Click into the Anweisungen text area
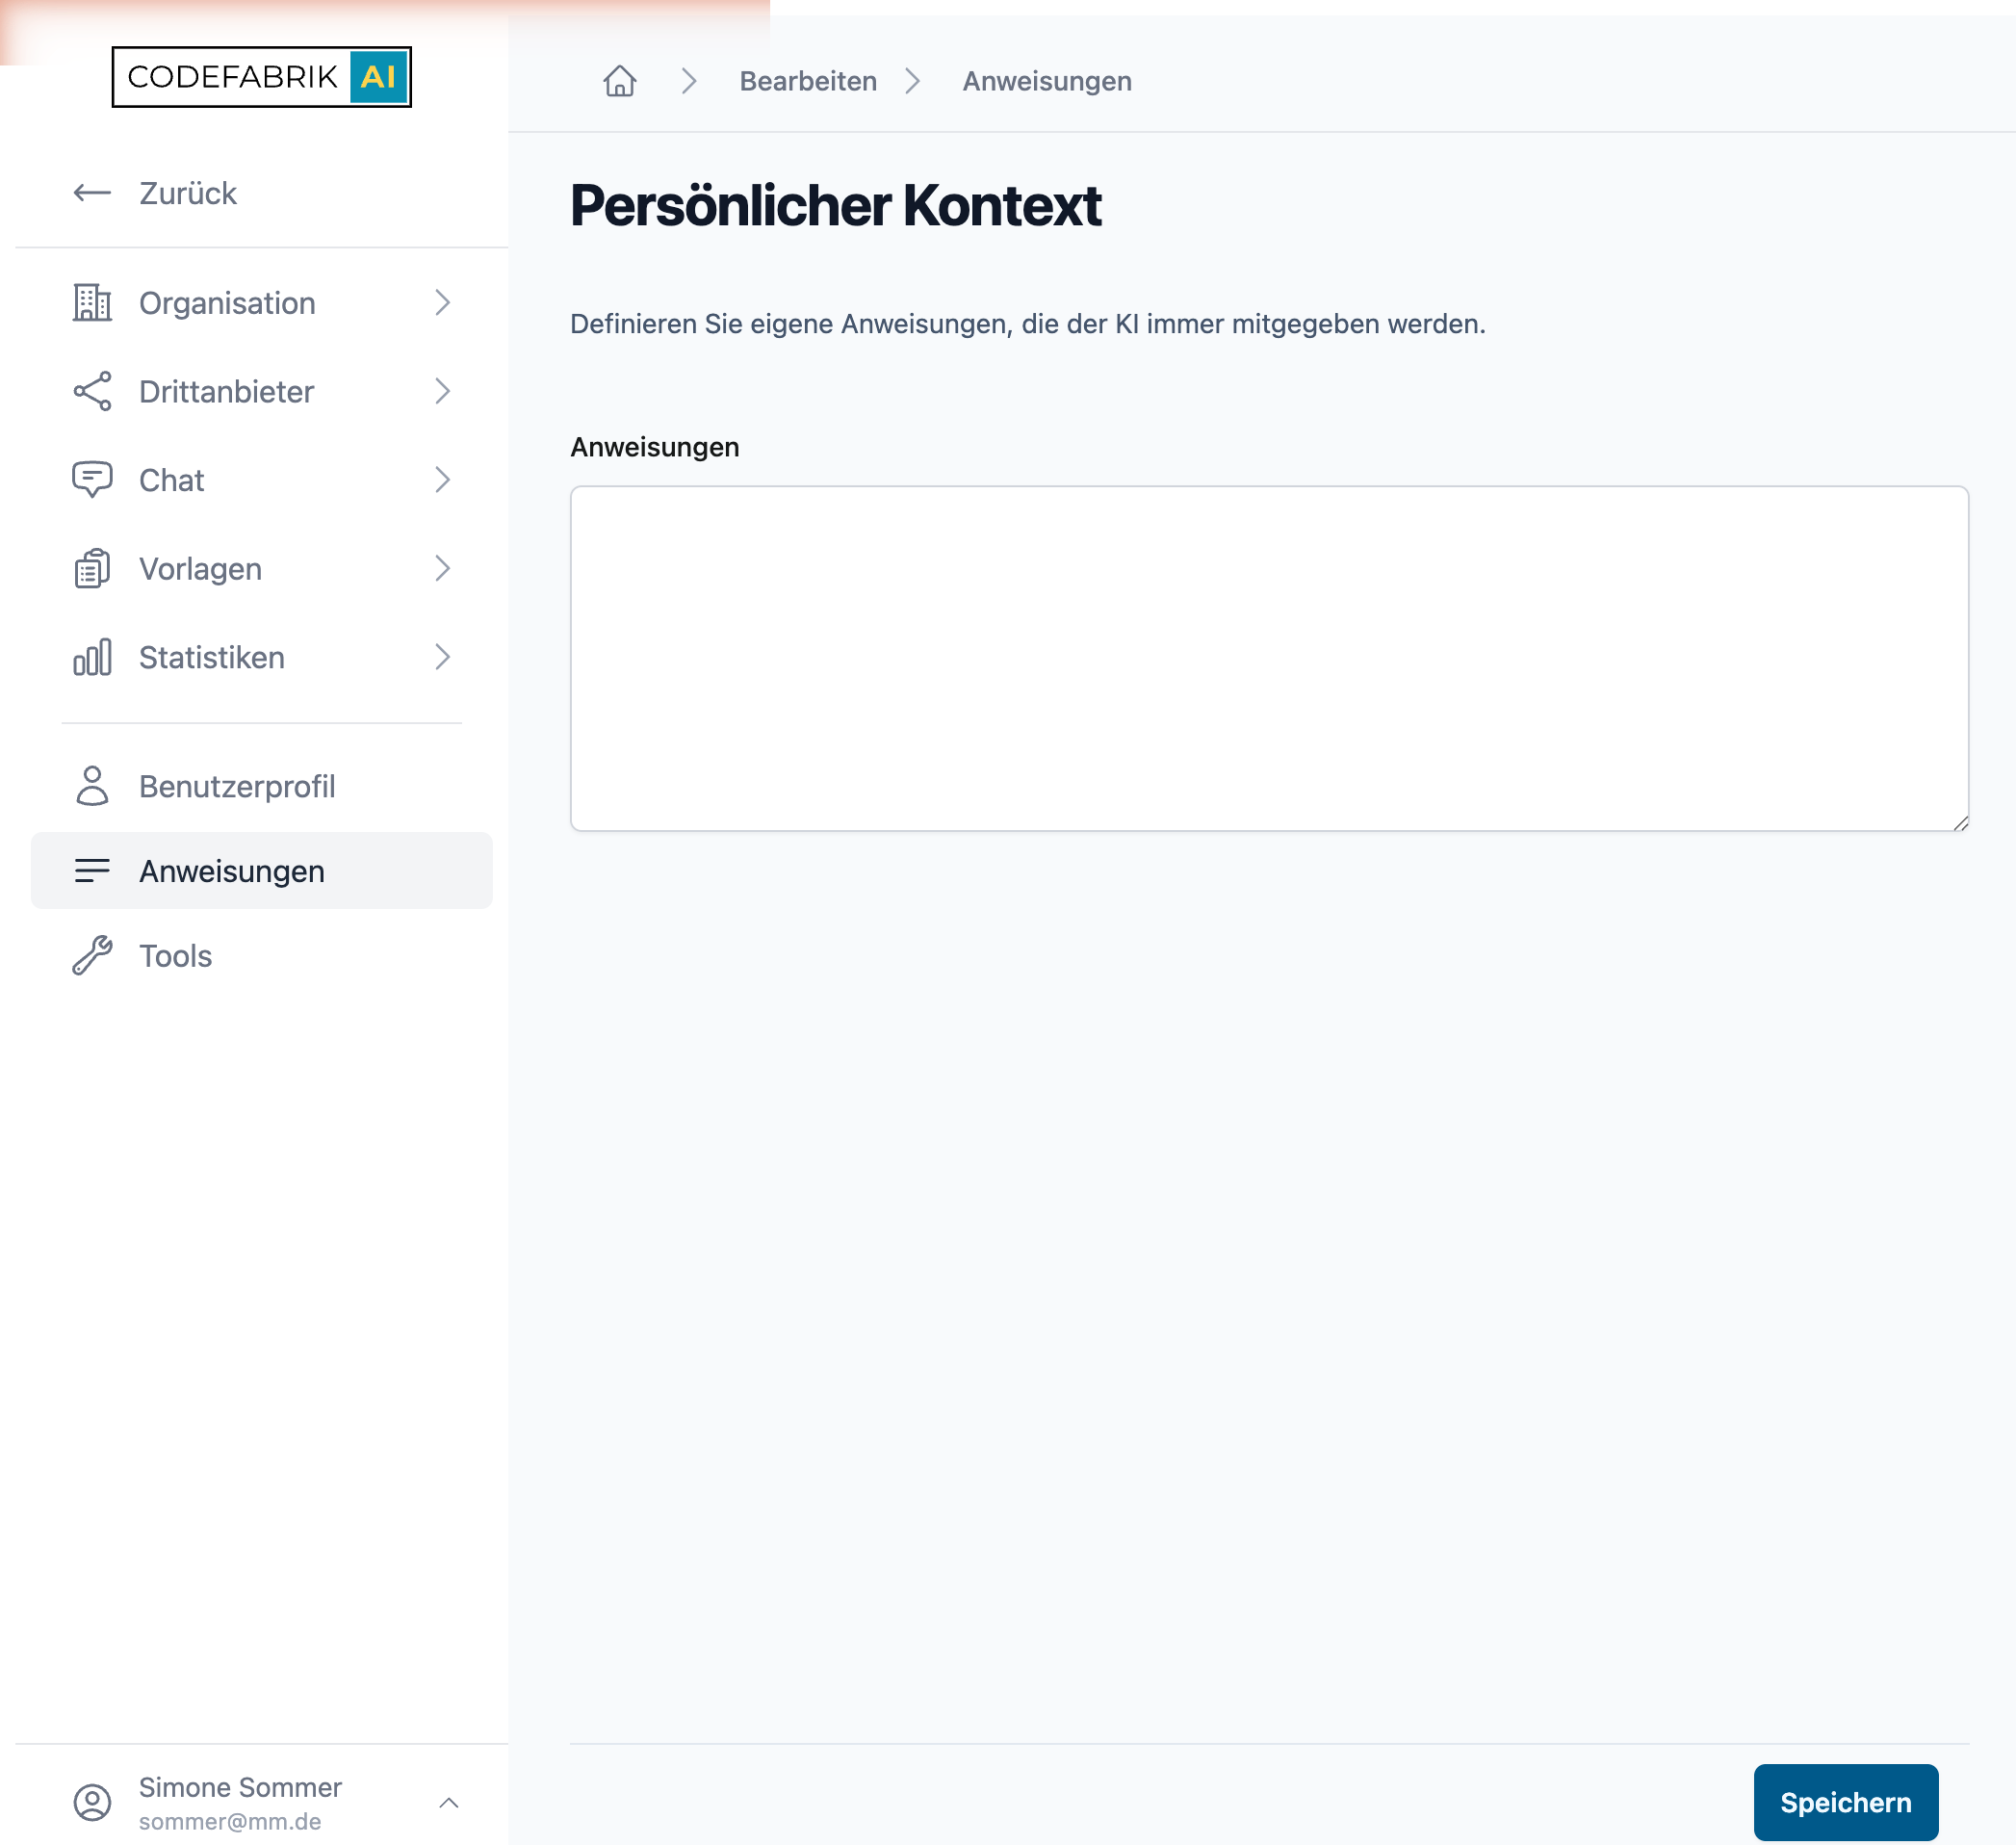 click(x=1269, y=658)
